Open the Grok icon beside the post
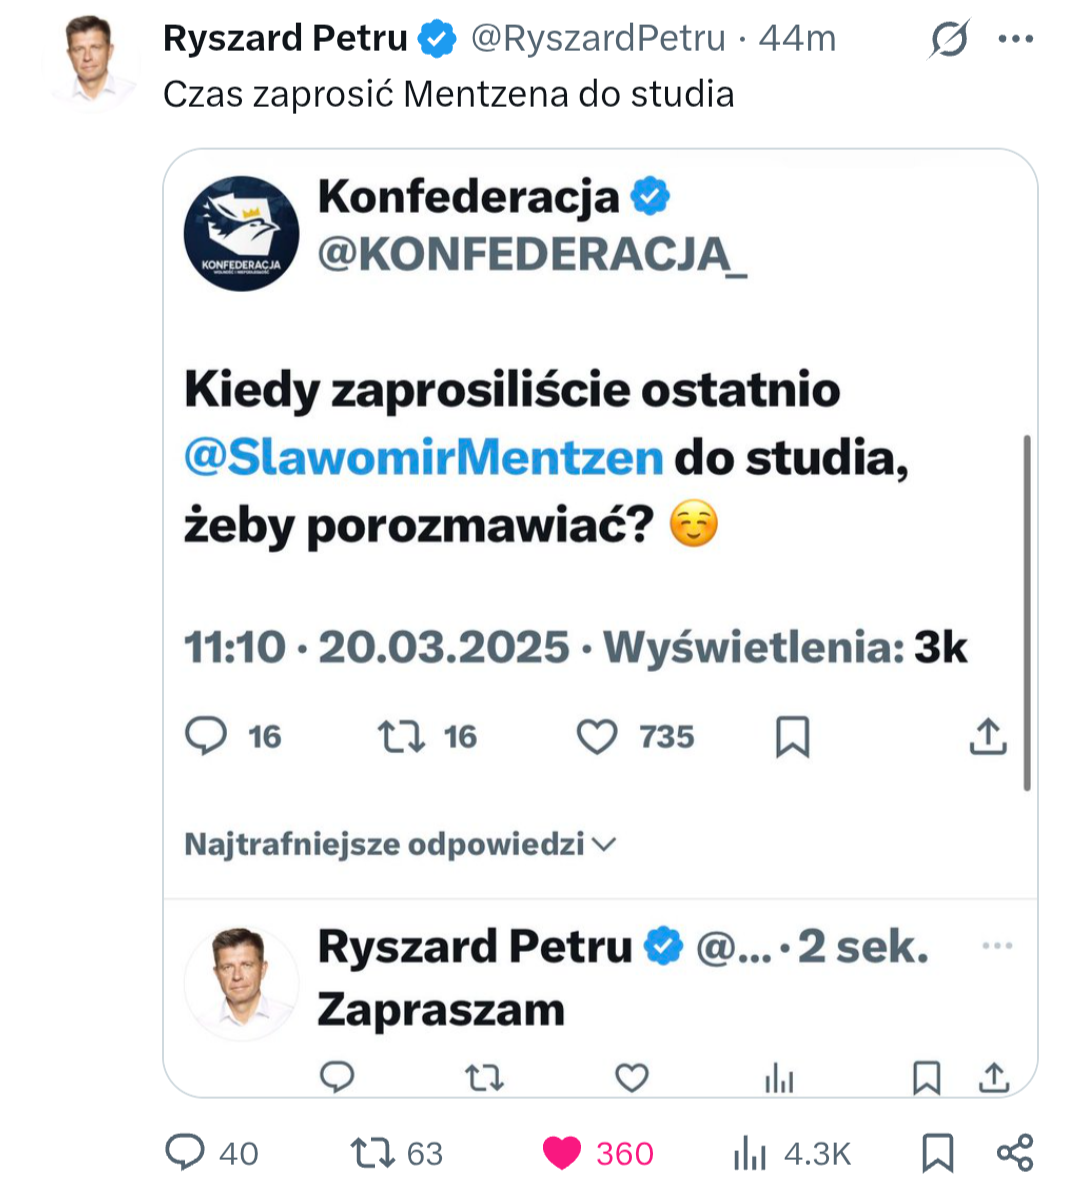 point(948,40)
